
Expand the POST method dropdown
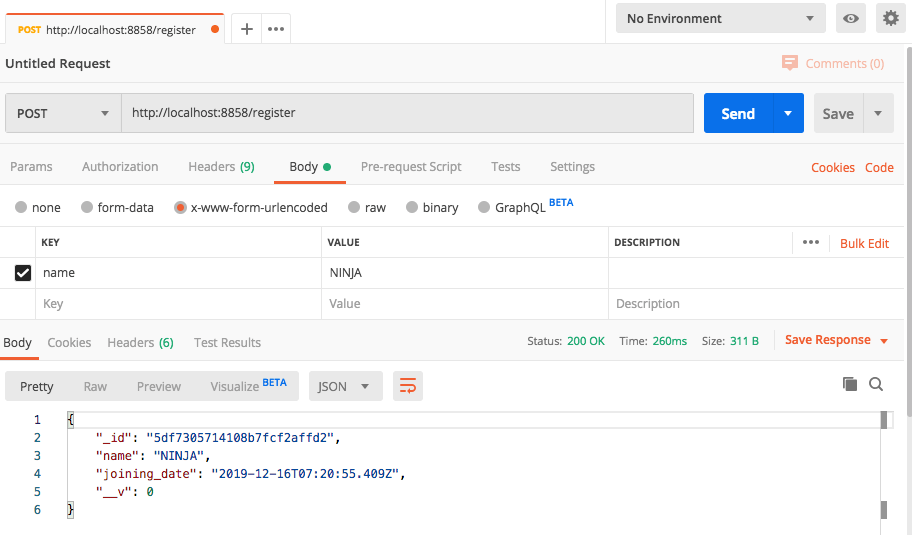[x=63, y=114]
